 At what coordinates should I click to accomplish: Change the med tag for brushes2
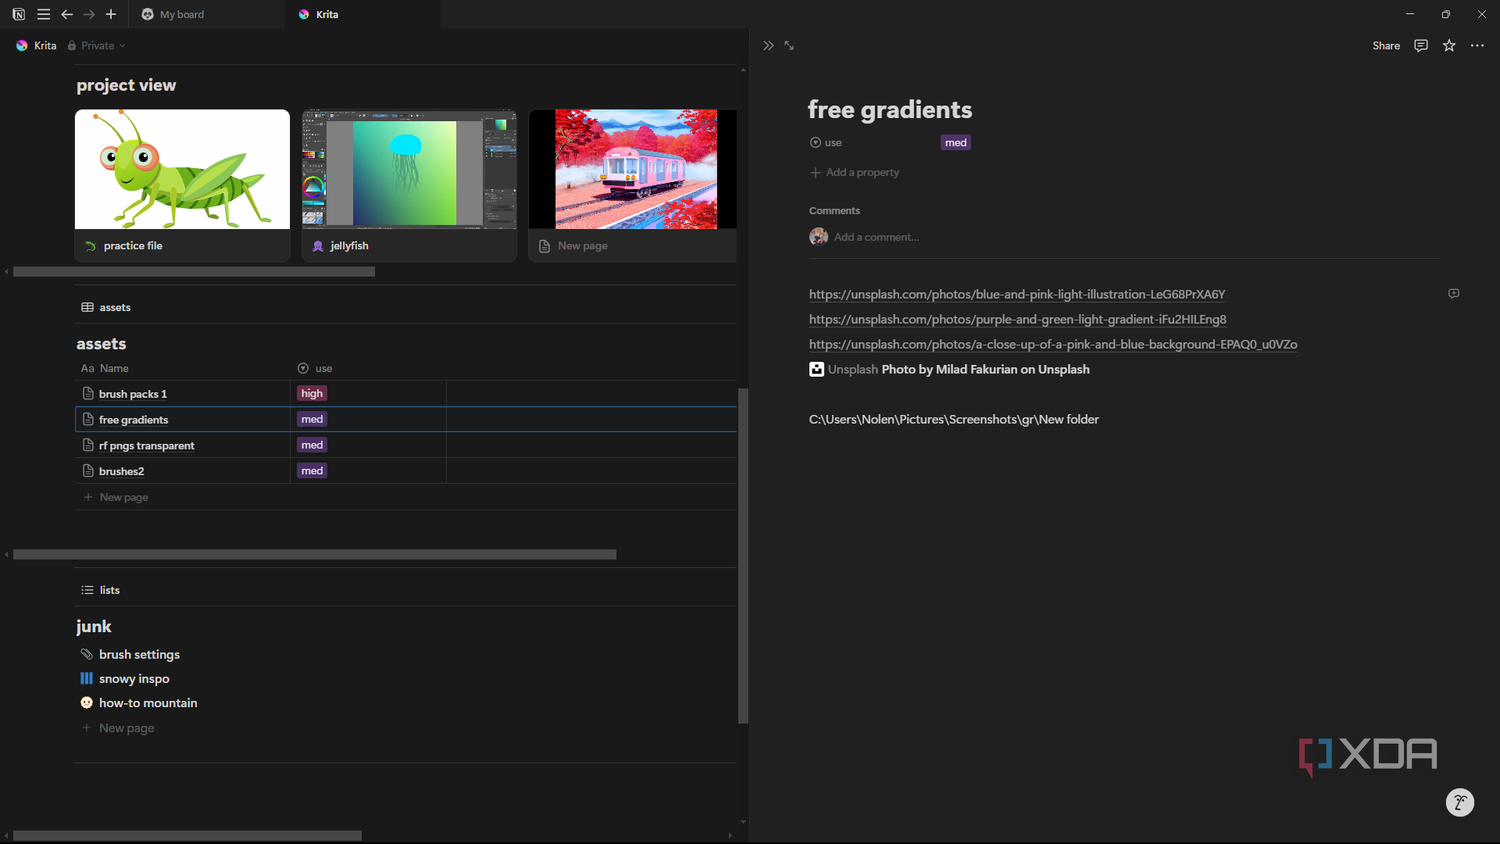(x=312, y=471)
